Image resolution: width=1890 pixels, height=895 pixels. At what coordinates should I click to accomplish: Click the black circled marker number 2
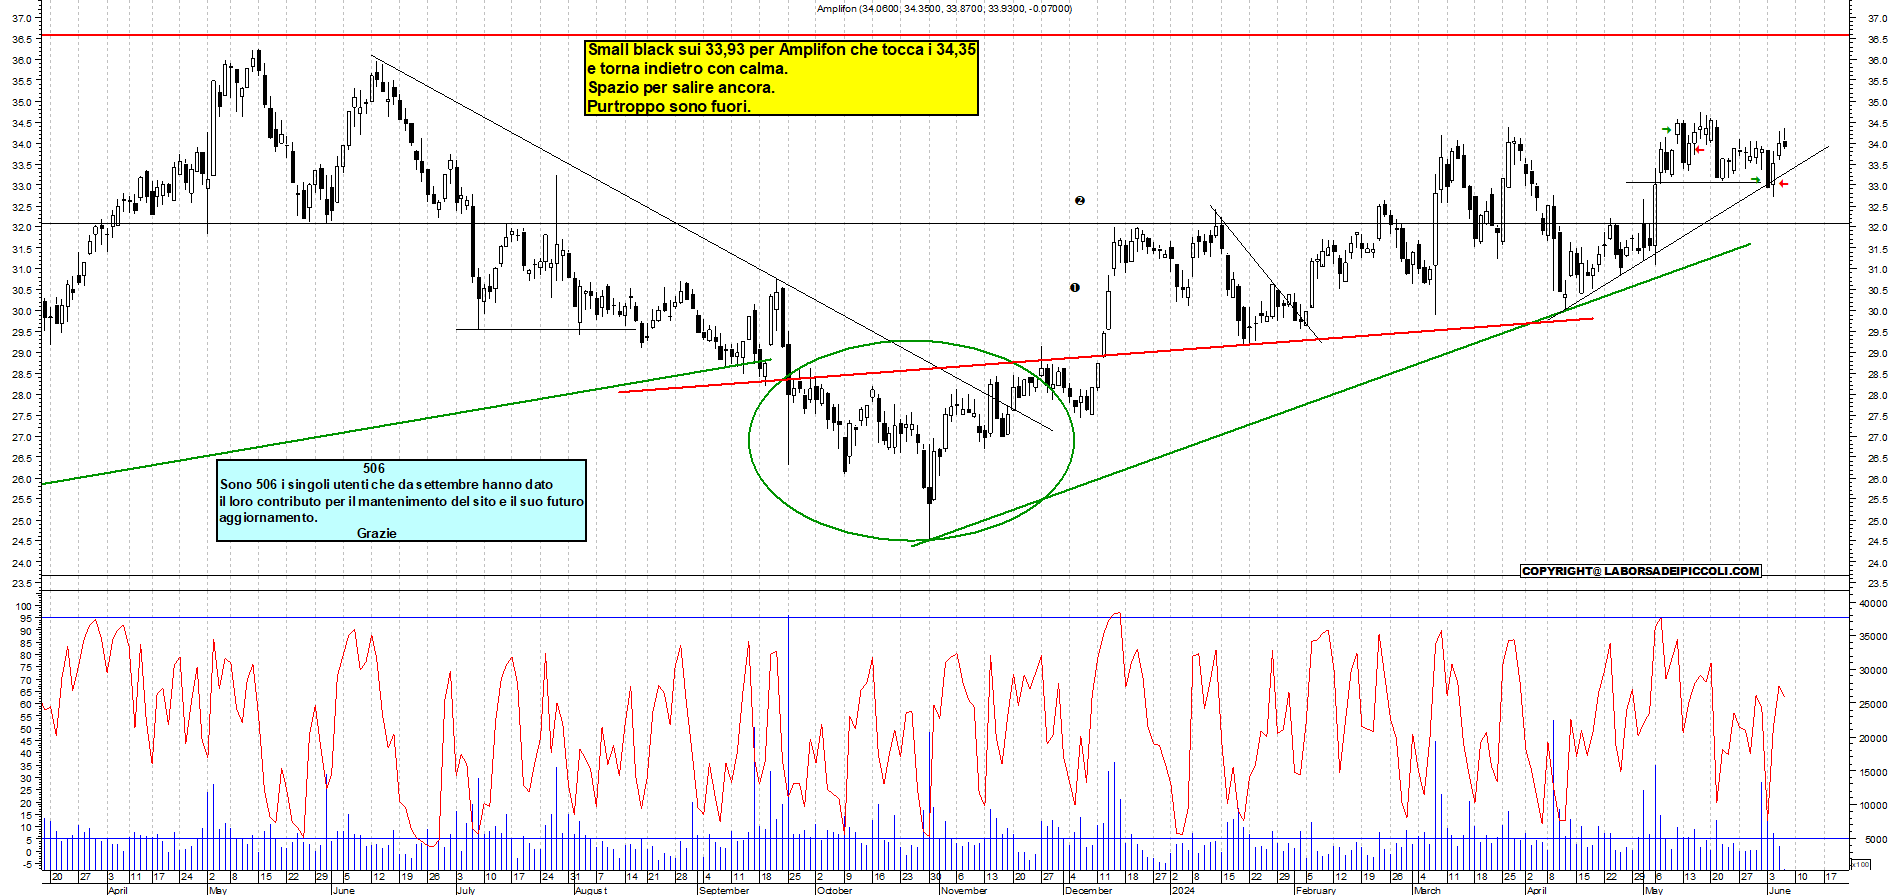coord(1080,201)
